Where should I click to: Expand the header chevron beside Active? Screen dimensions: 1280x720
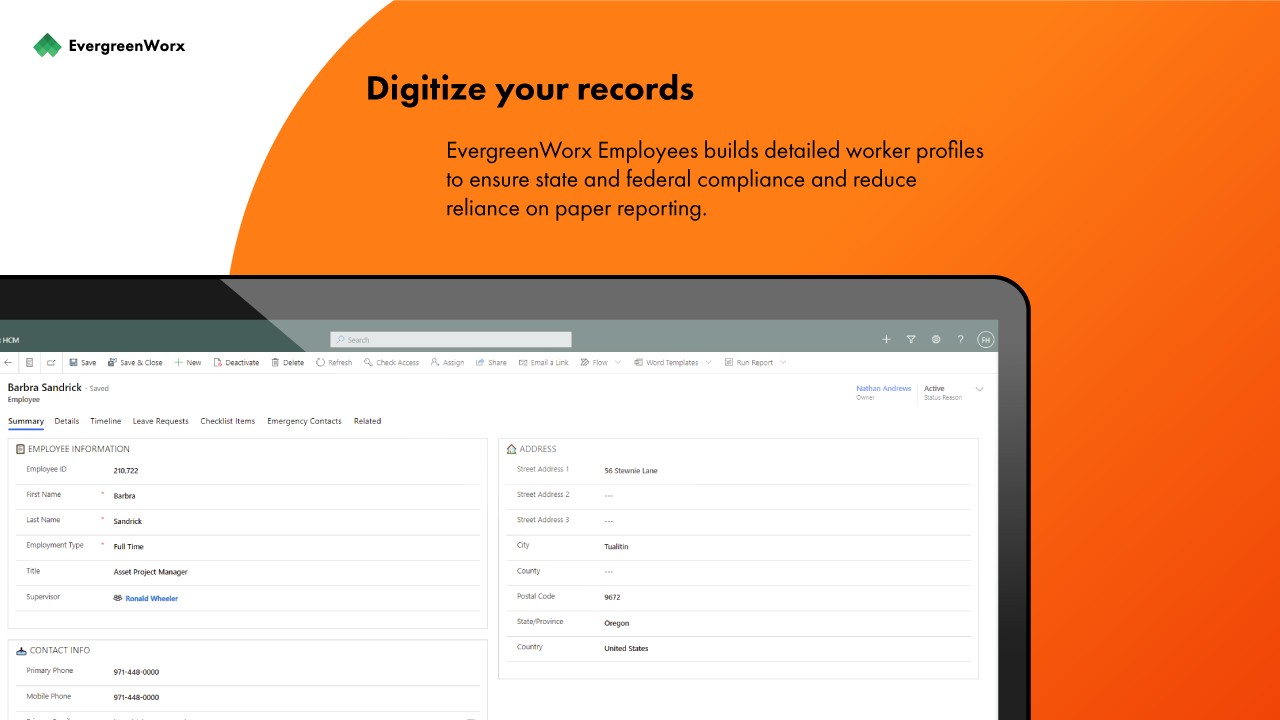(980, 389)
